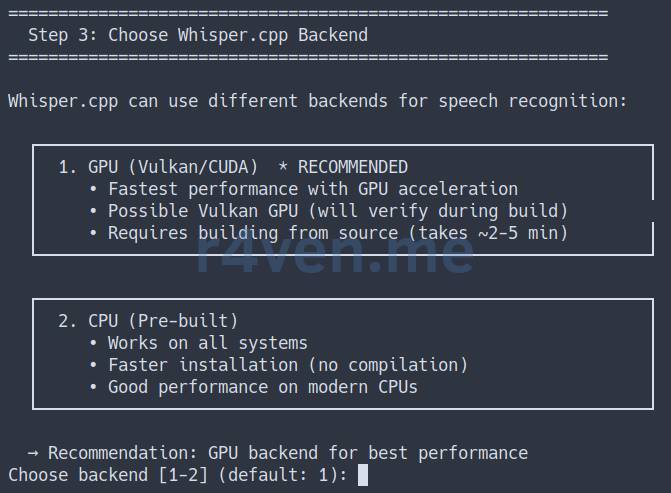This screenshot has width=671, height=493.
Task: Click the '(default: 1)' text in prompt
Action: (x=282, y=475)
